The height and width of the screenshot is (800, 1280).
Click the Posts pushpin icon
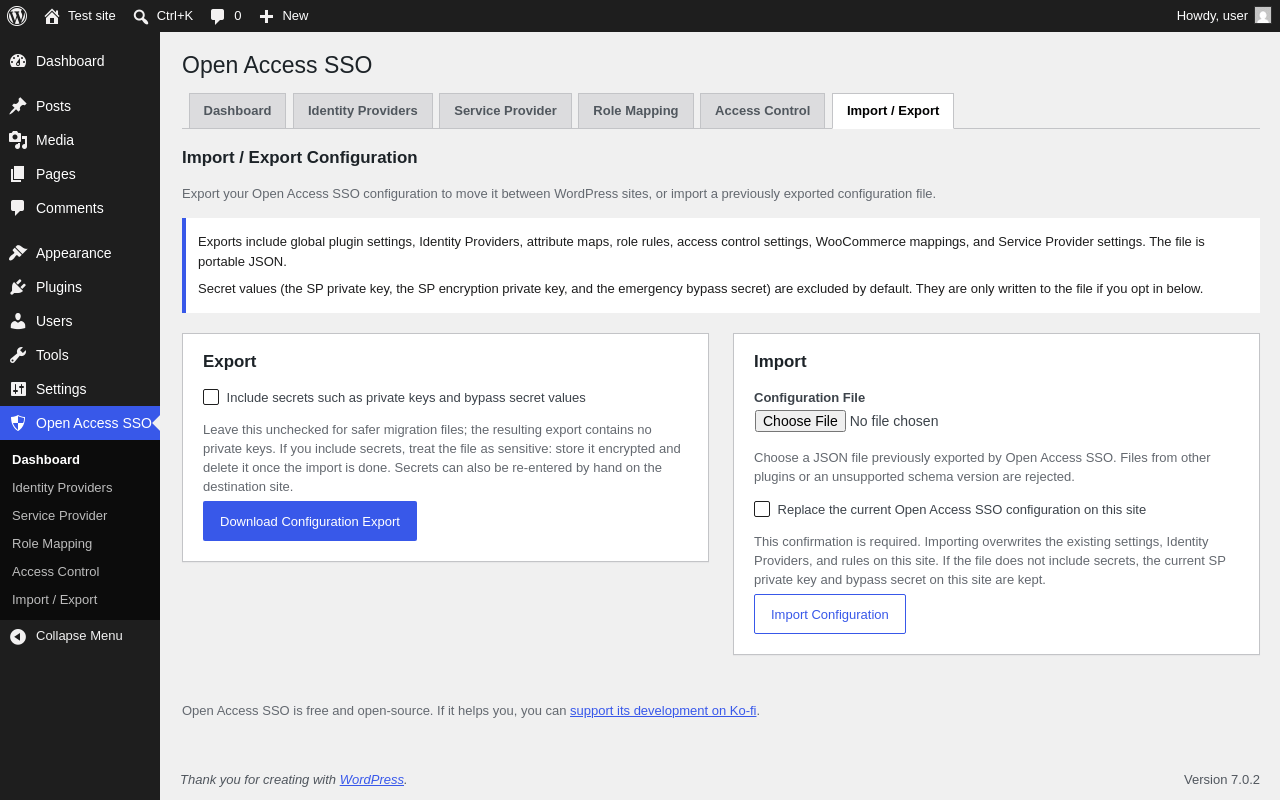pyautogui.click(x=18, y=106)
